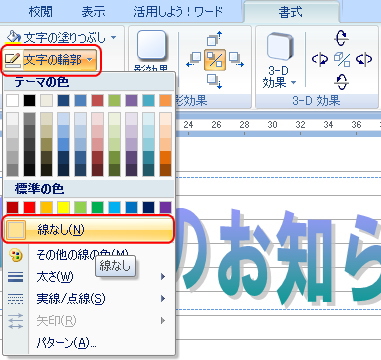Pick the dark navy theme color swatch

coord(63,100)
